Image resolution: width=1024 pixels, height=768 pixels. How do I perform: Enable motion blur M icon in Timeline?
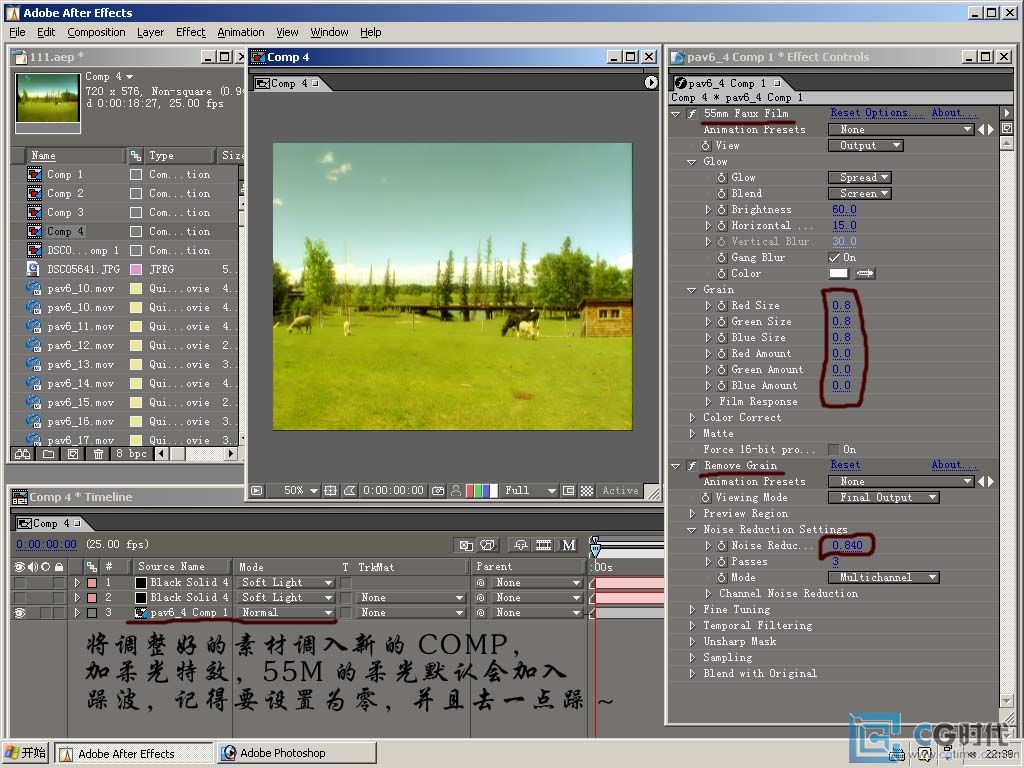[569, 545]
